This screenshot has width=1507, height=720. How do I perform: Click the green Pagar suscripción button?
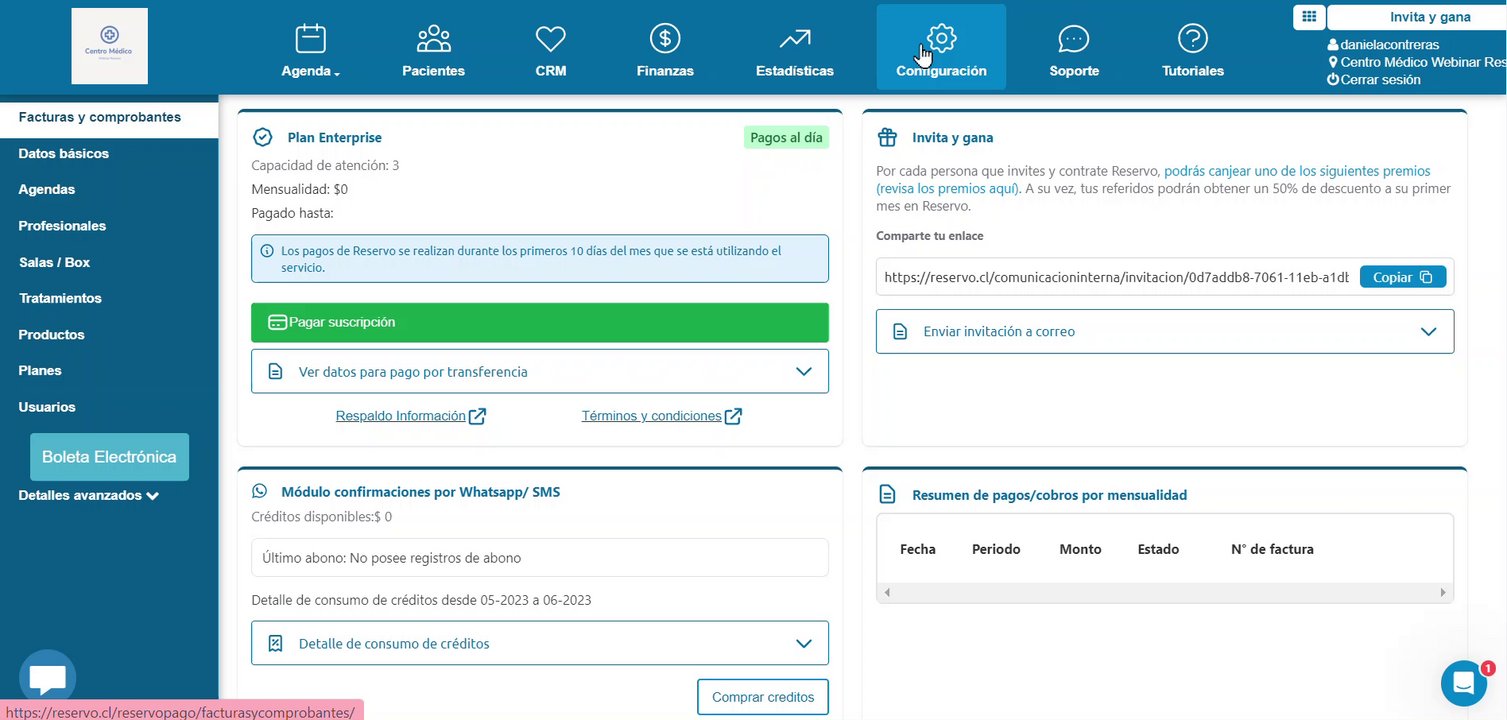(x=540, y=322)
